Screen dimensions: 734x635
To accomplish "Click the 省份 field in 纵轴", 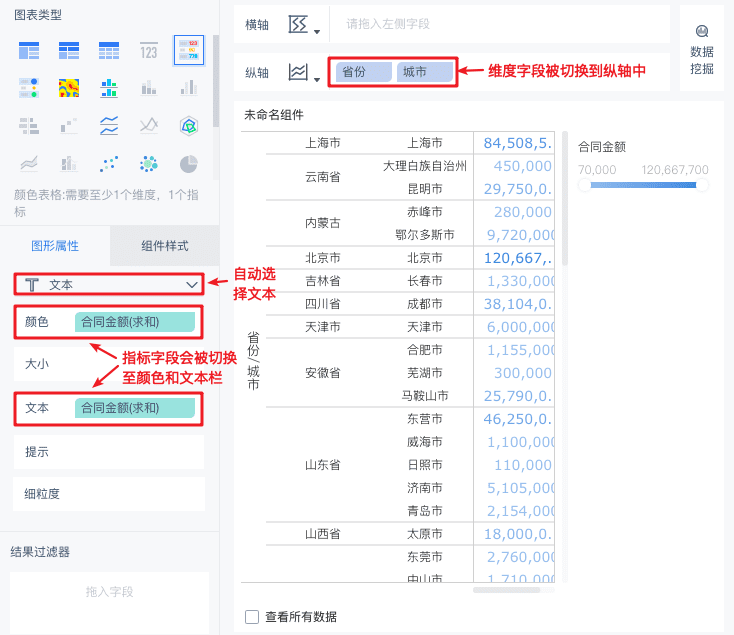I will pos(364,72).
